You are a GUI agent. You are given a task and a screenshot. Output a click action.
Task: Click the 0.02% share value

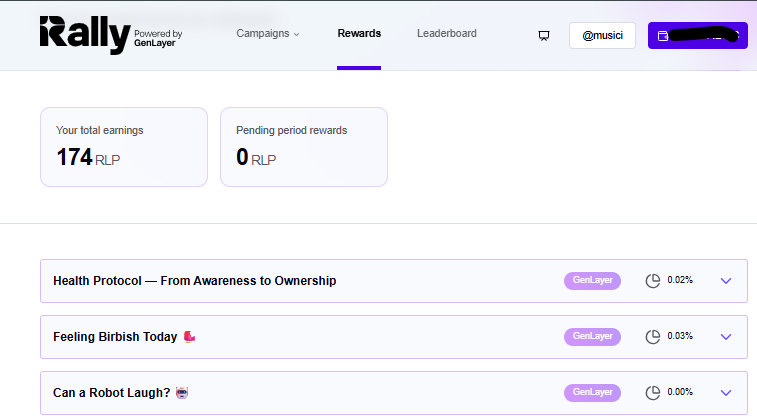[680, 280]
